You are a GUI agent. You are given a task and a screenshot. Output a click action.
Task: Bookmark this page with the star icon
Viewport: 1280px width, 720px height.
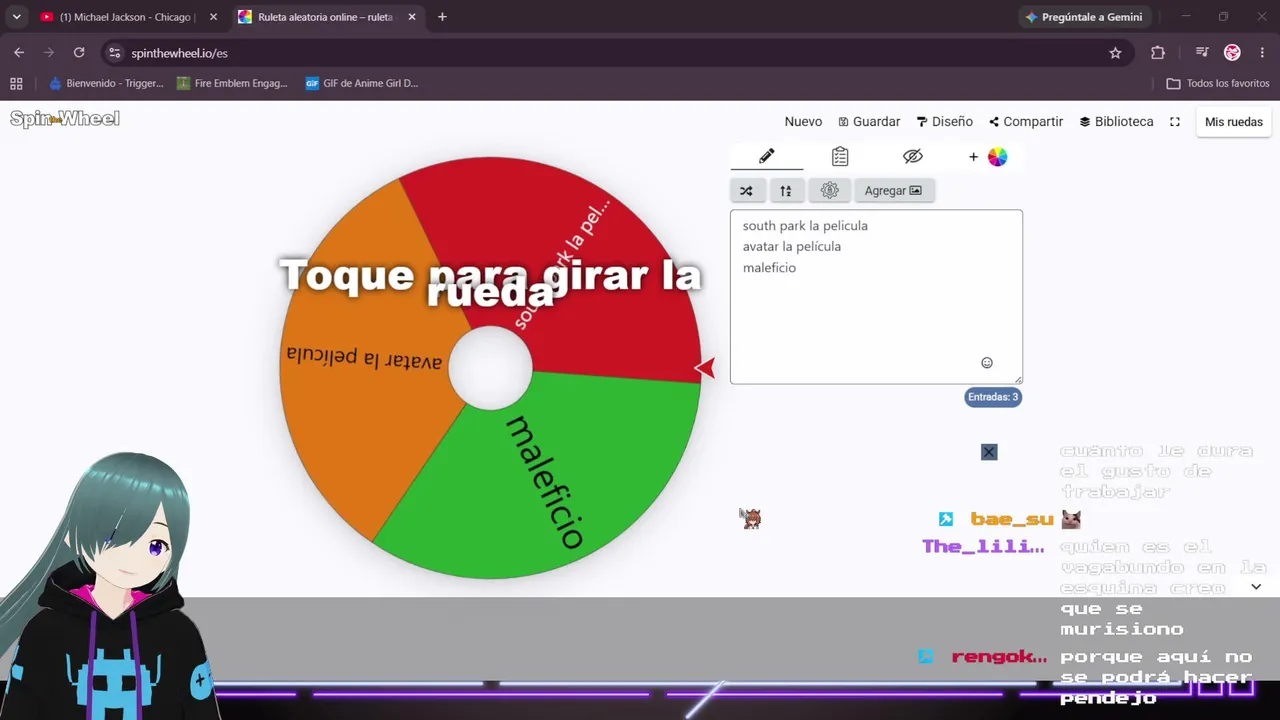click(1115, 53)
